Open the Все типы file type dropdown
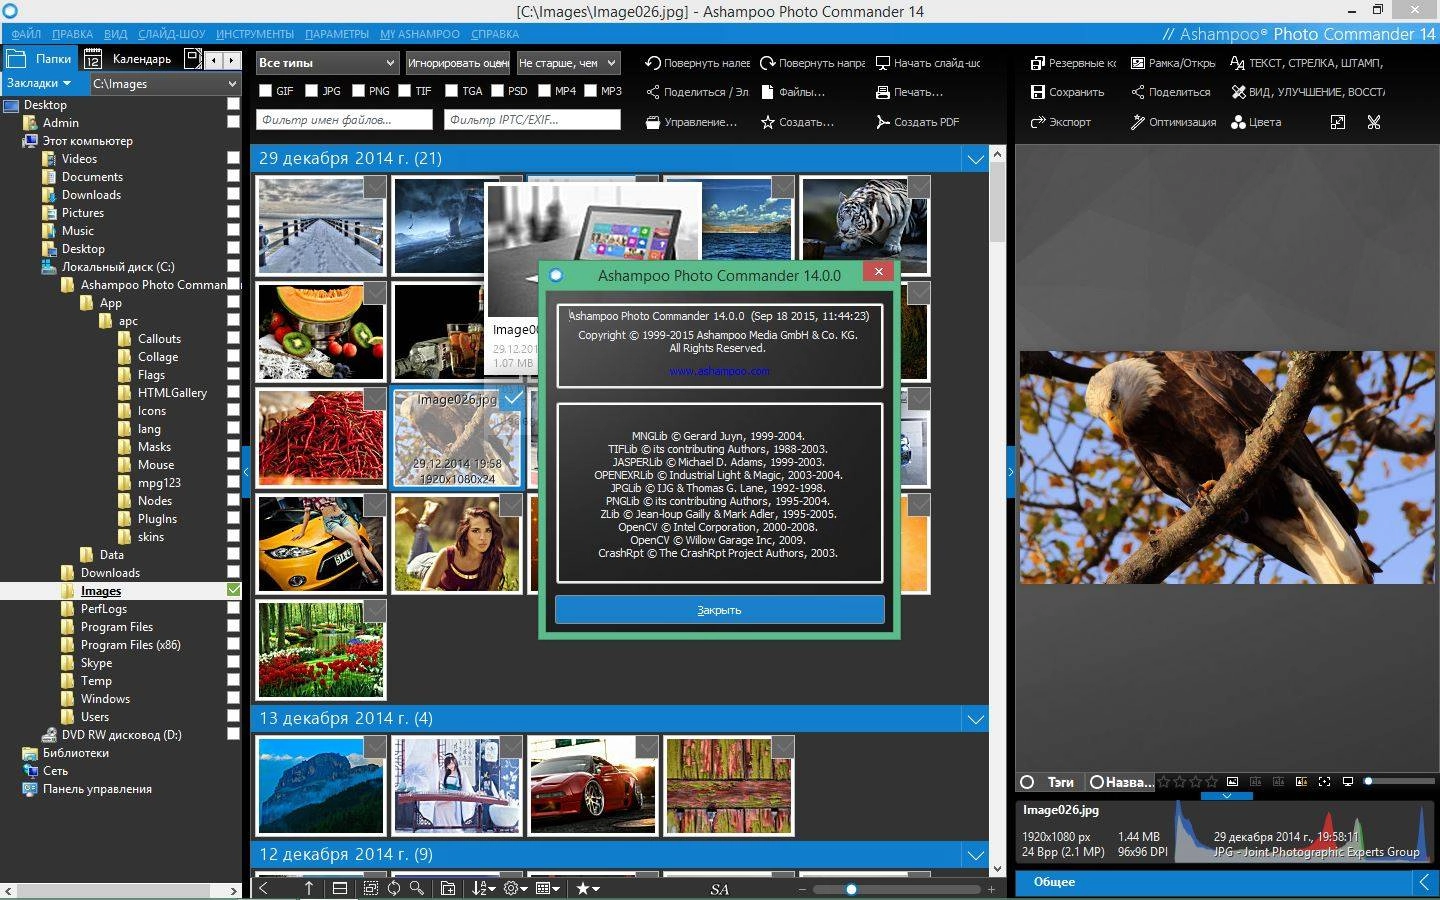 click(x=327, y=63)
